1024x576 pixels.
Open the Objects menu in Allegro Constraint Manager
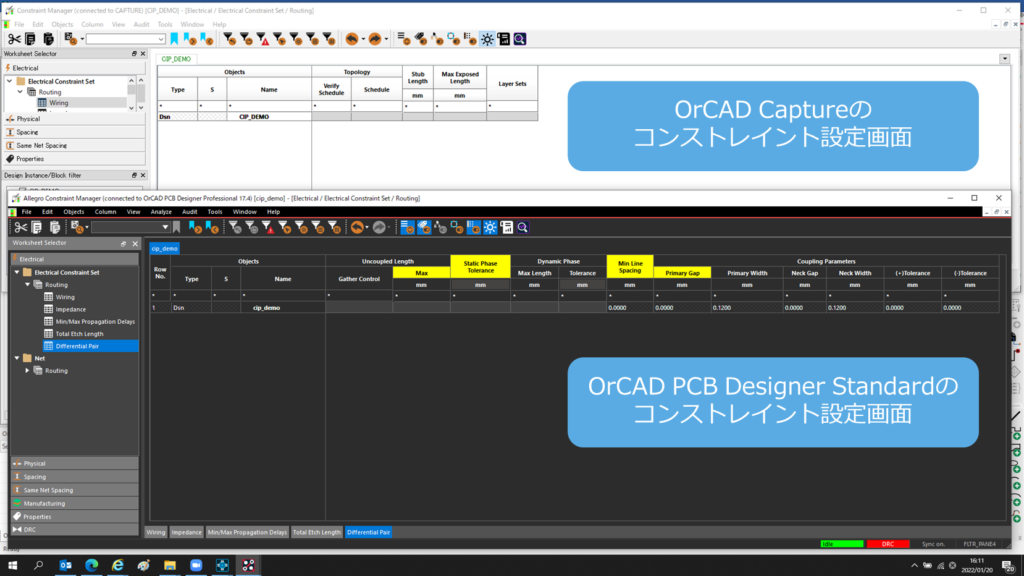[x=74, y=212]
